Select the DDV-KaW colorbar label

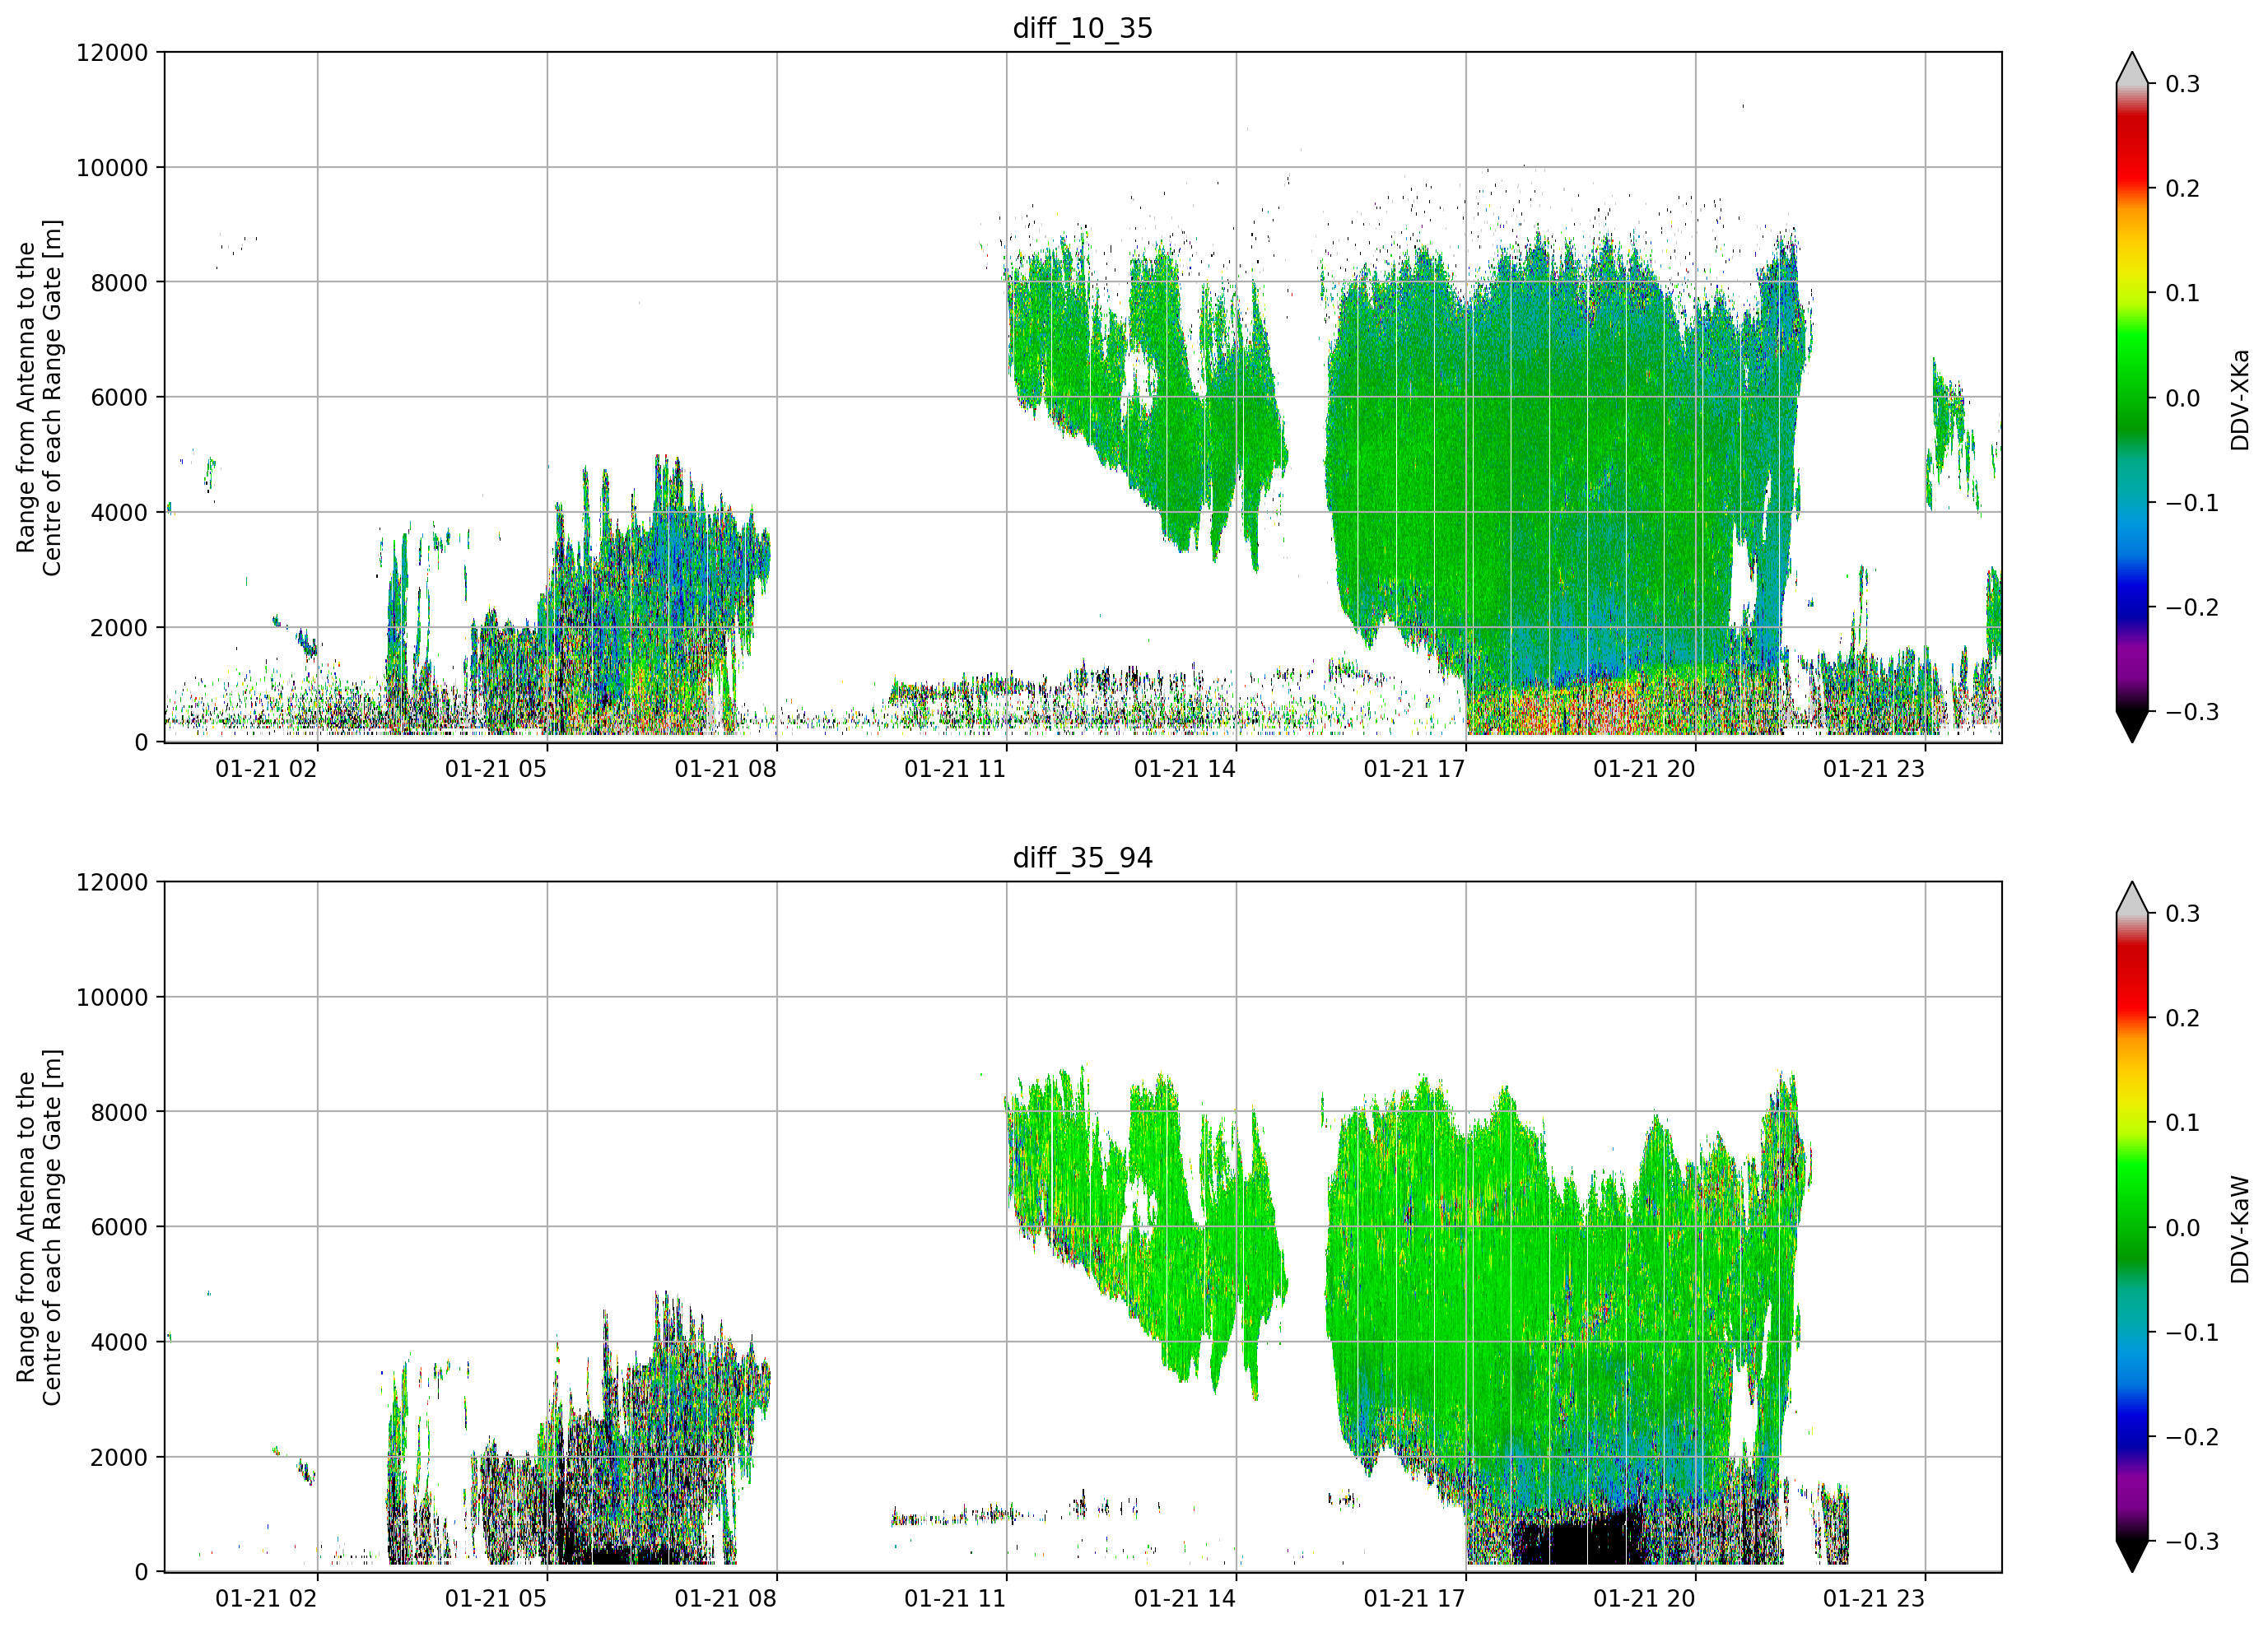2240,1229
